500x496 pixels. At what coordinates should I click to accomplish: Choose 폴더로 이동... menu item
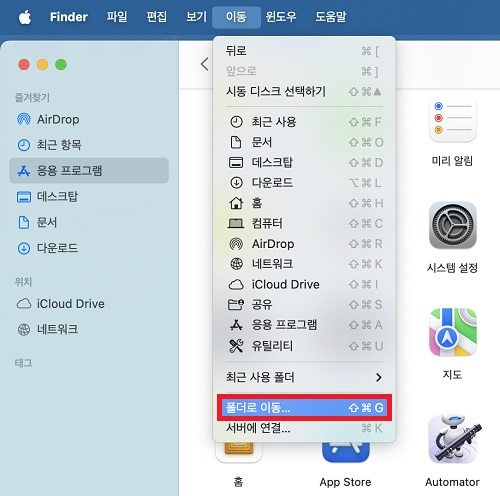pos(304,408)
